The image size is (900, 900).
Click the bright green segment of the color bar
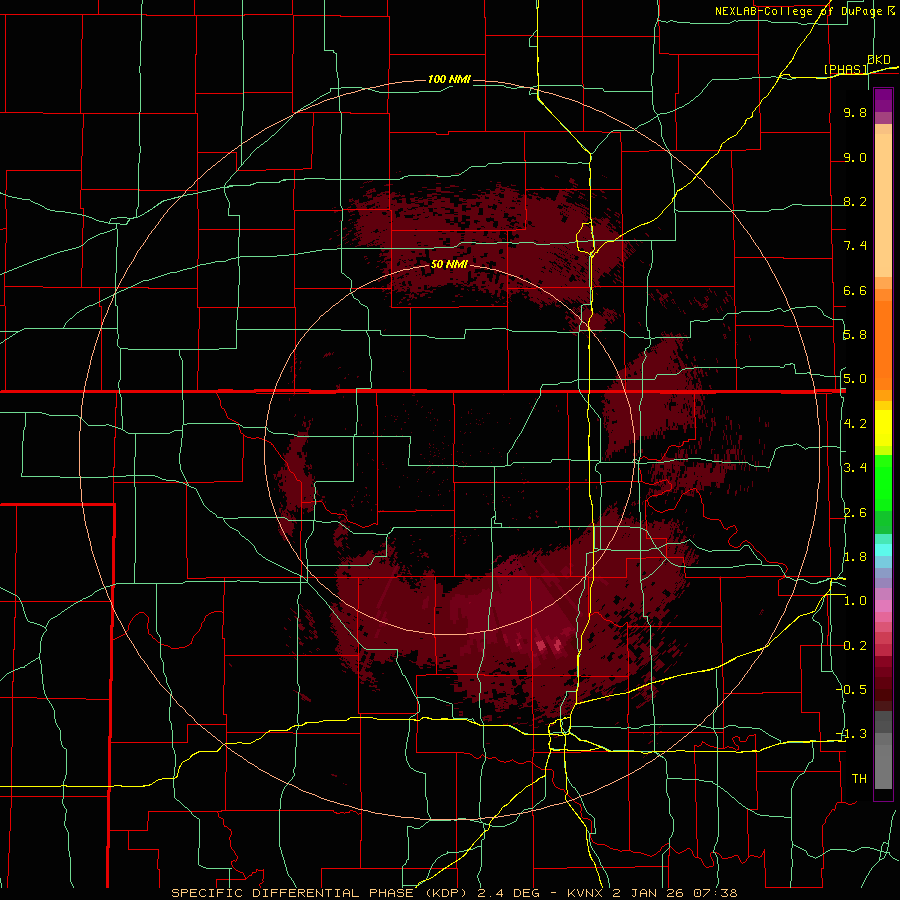pos(883,483)
